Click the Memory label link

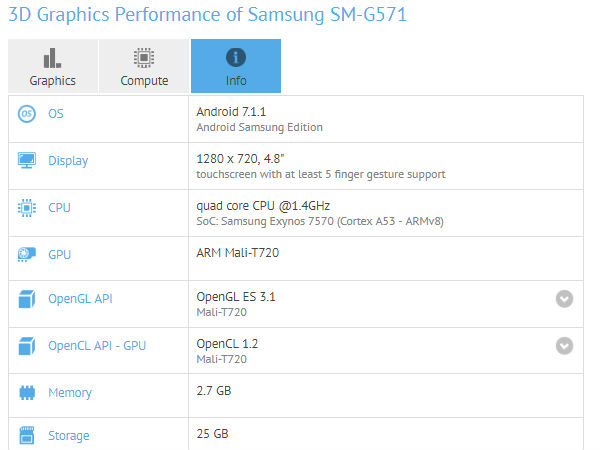click(70, 393)
